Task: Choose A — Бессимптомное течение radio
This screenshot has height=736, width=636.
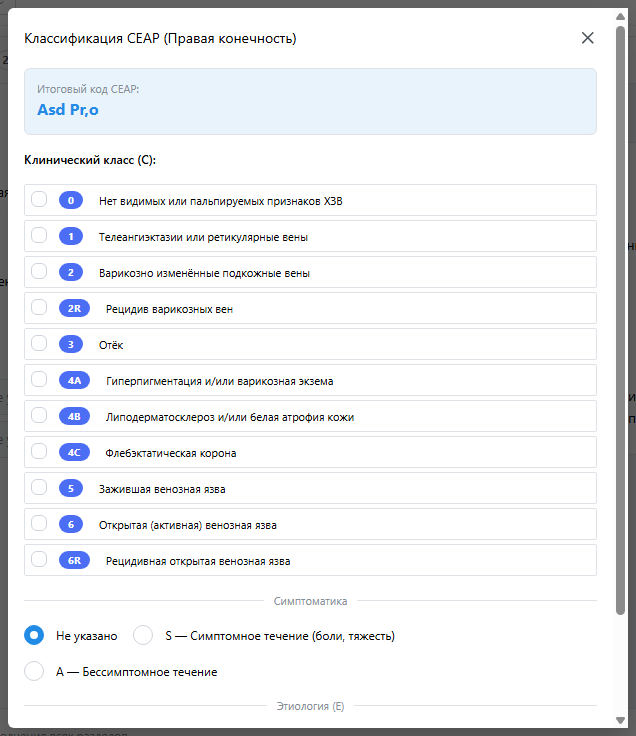Action: click(x=34, y=671)
